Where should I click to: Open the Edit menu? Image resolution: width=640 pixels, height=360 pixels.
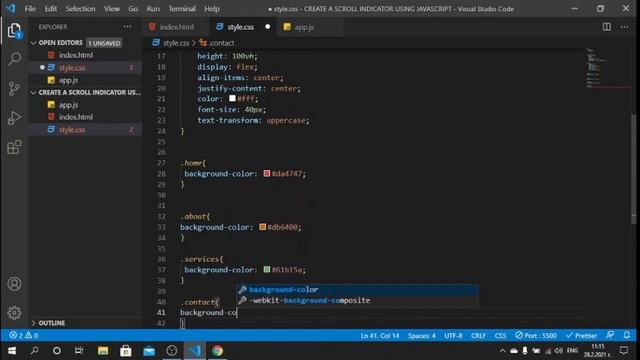(51, 9)
